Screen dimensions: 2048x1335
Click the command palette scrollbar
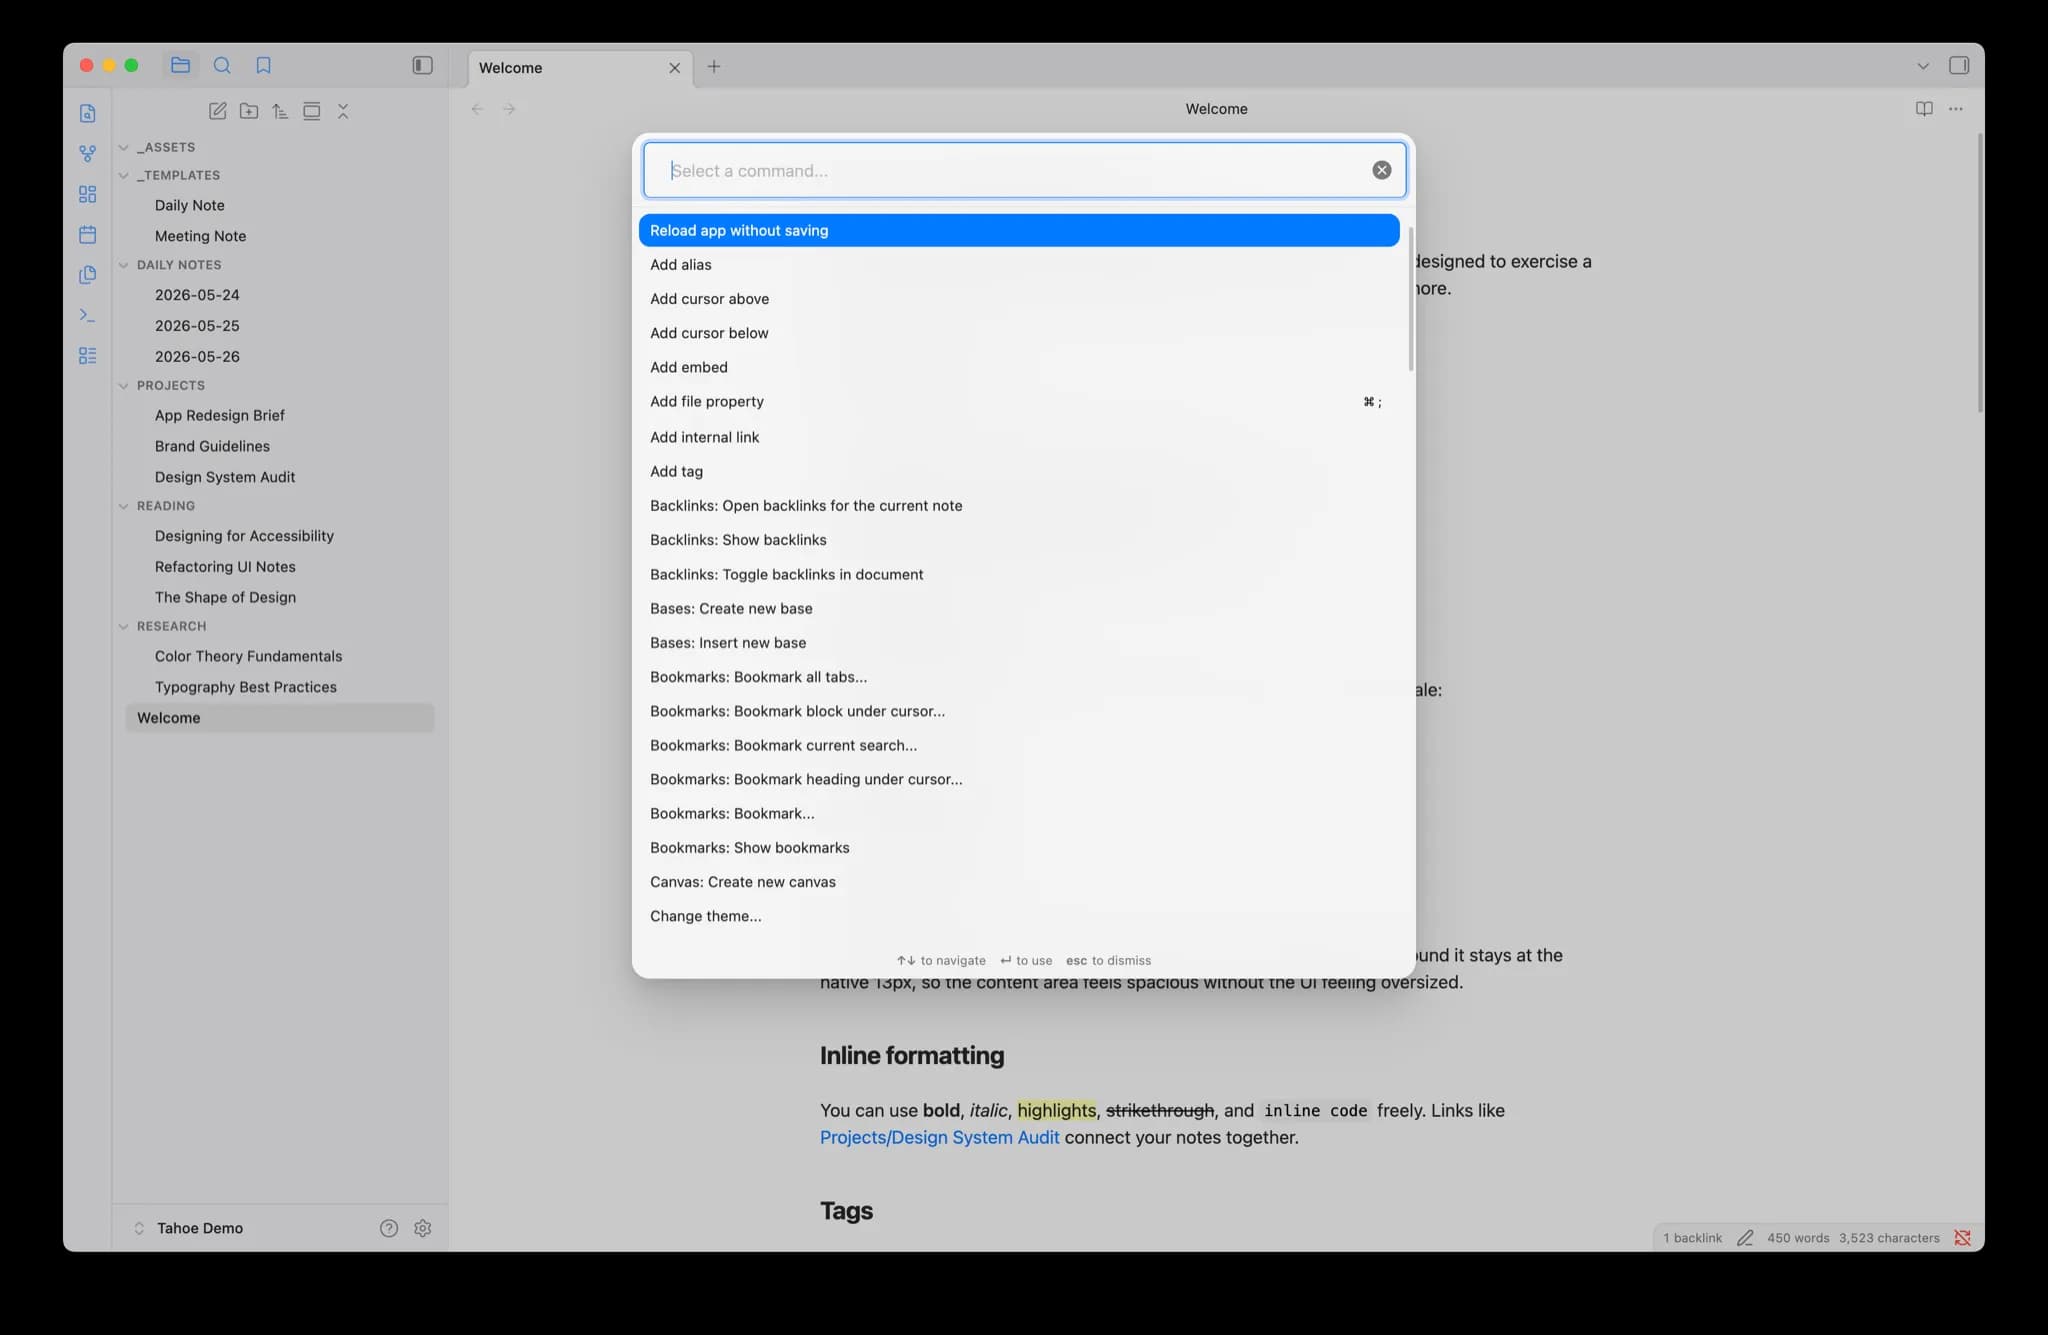1410,299
